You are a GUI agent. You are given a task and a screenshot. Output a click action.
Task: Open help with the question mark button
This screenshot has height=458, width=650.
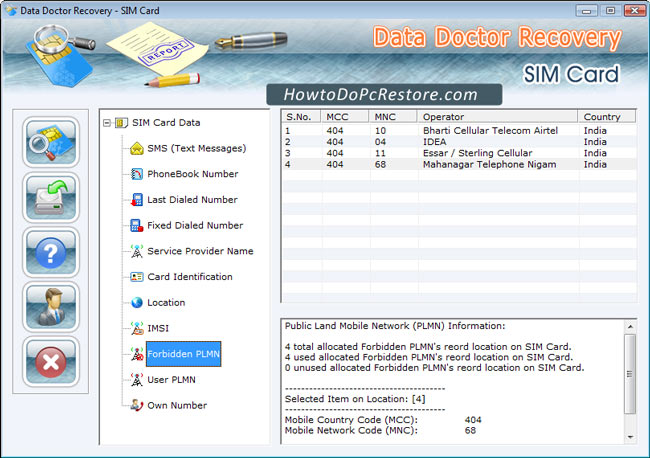pos(51,252)
